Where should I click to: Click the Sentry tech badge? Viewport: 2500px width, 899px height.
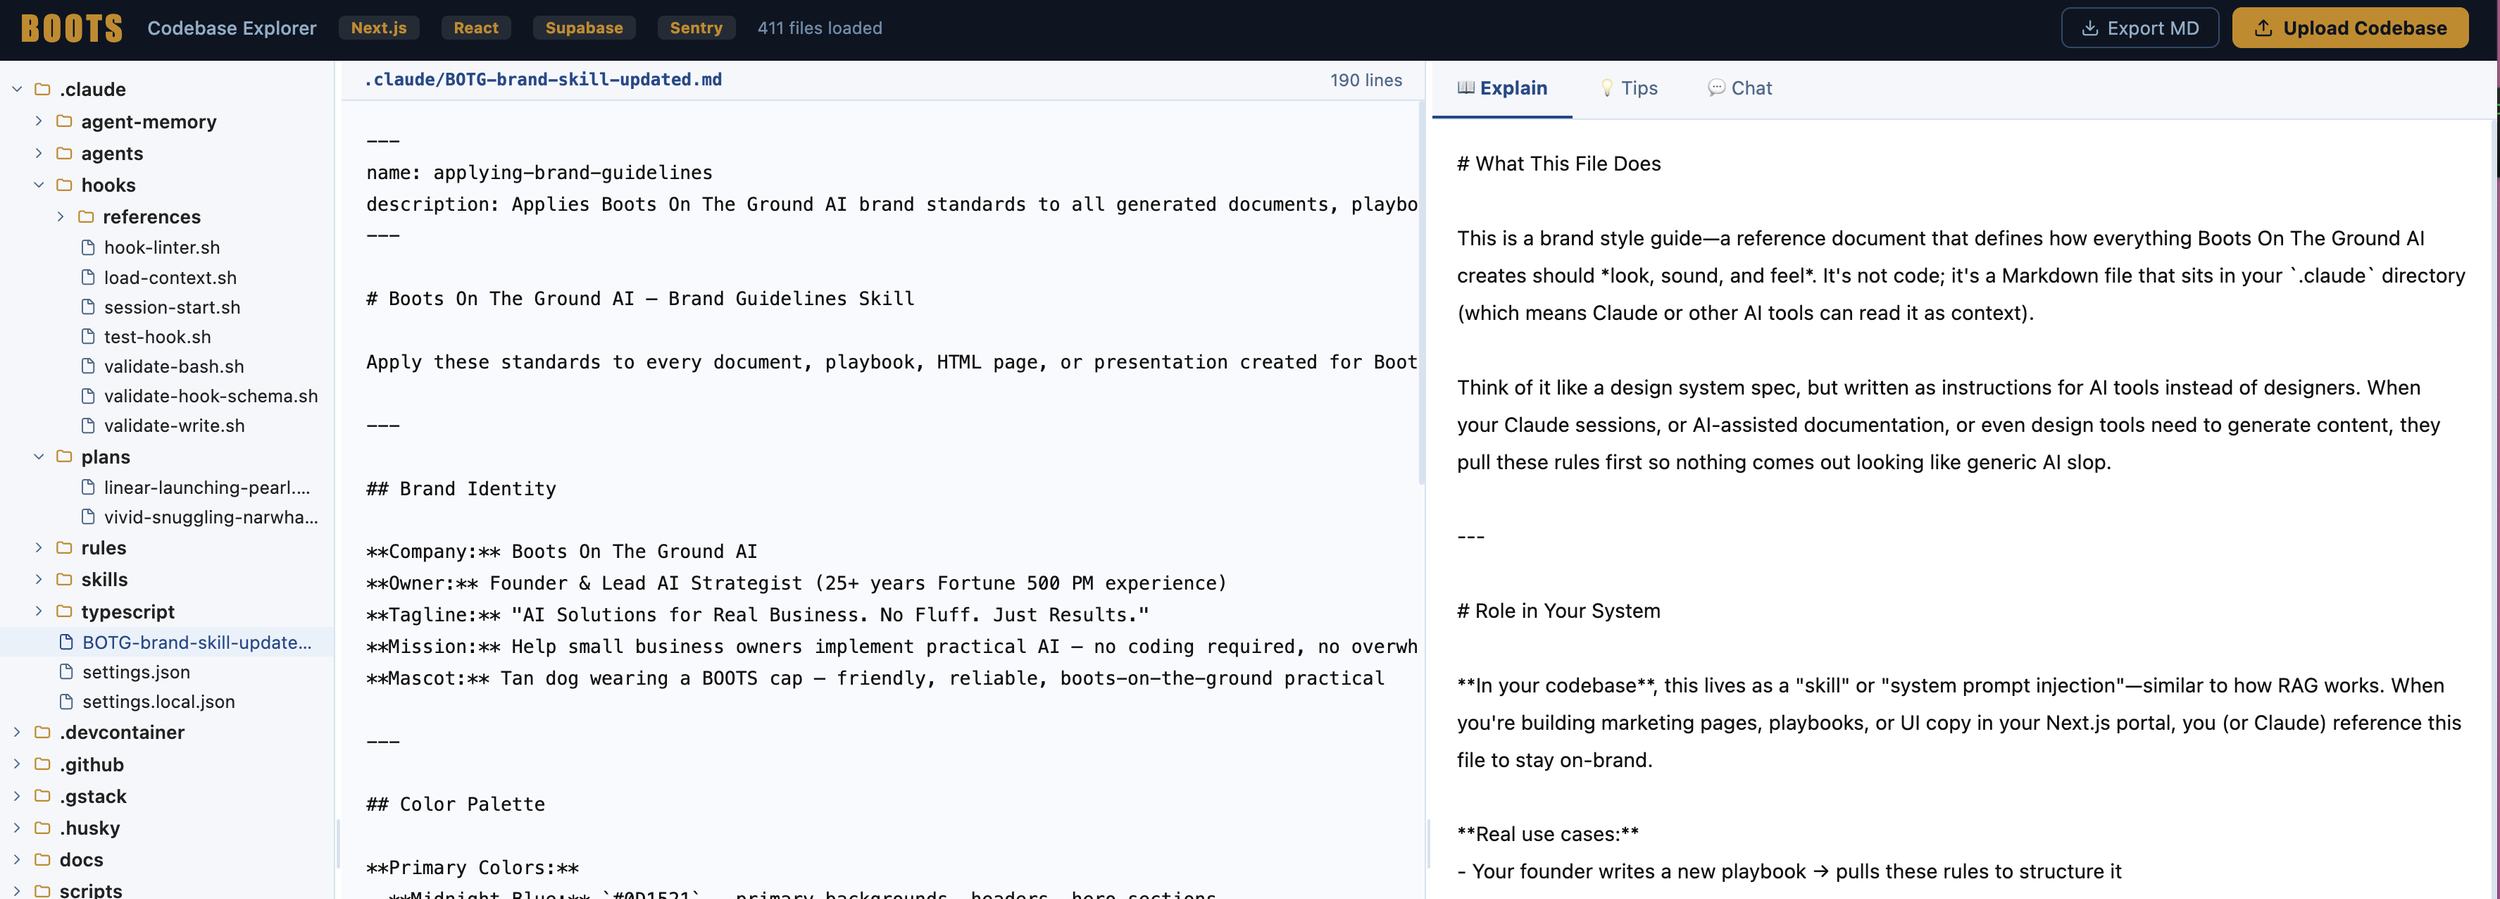pos(696,28)
